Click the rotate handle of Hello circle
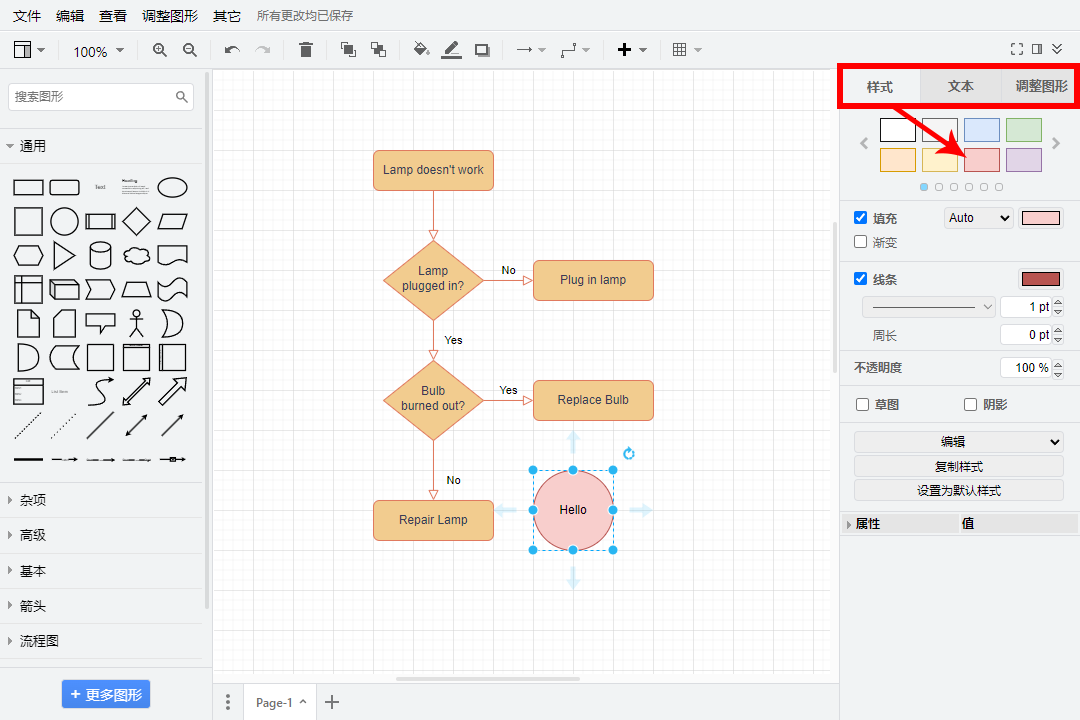 coord(628,453)
